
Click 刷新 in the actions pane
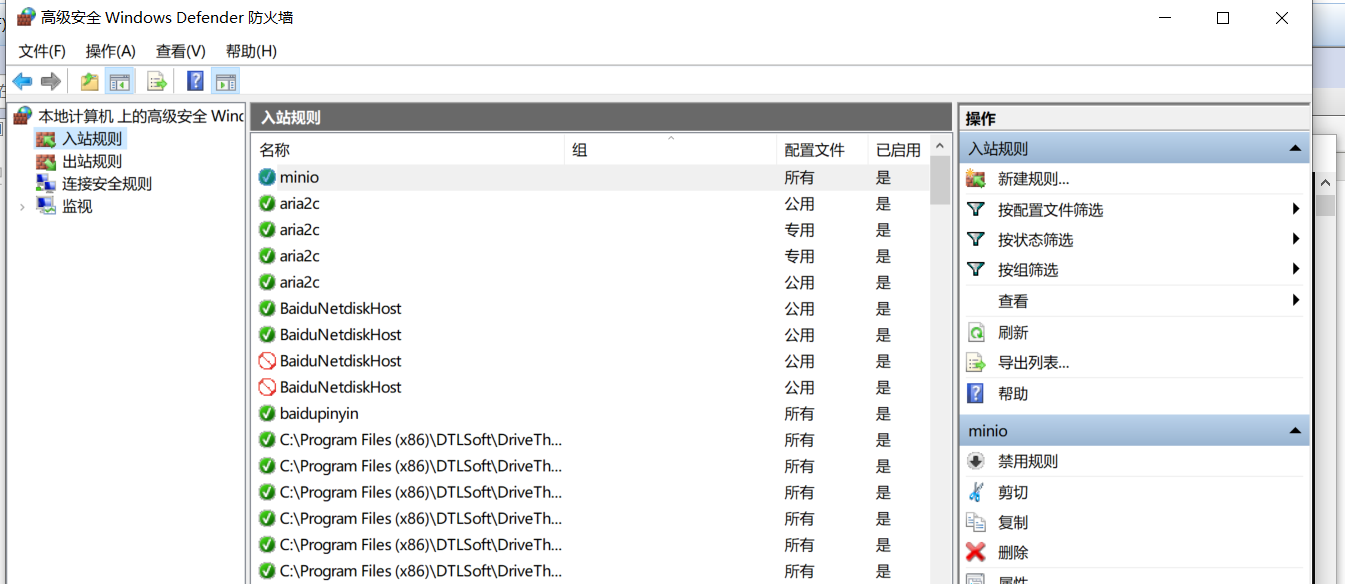pyautogui.click(x=1013, y=332)
